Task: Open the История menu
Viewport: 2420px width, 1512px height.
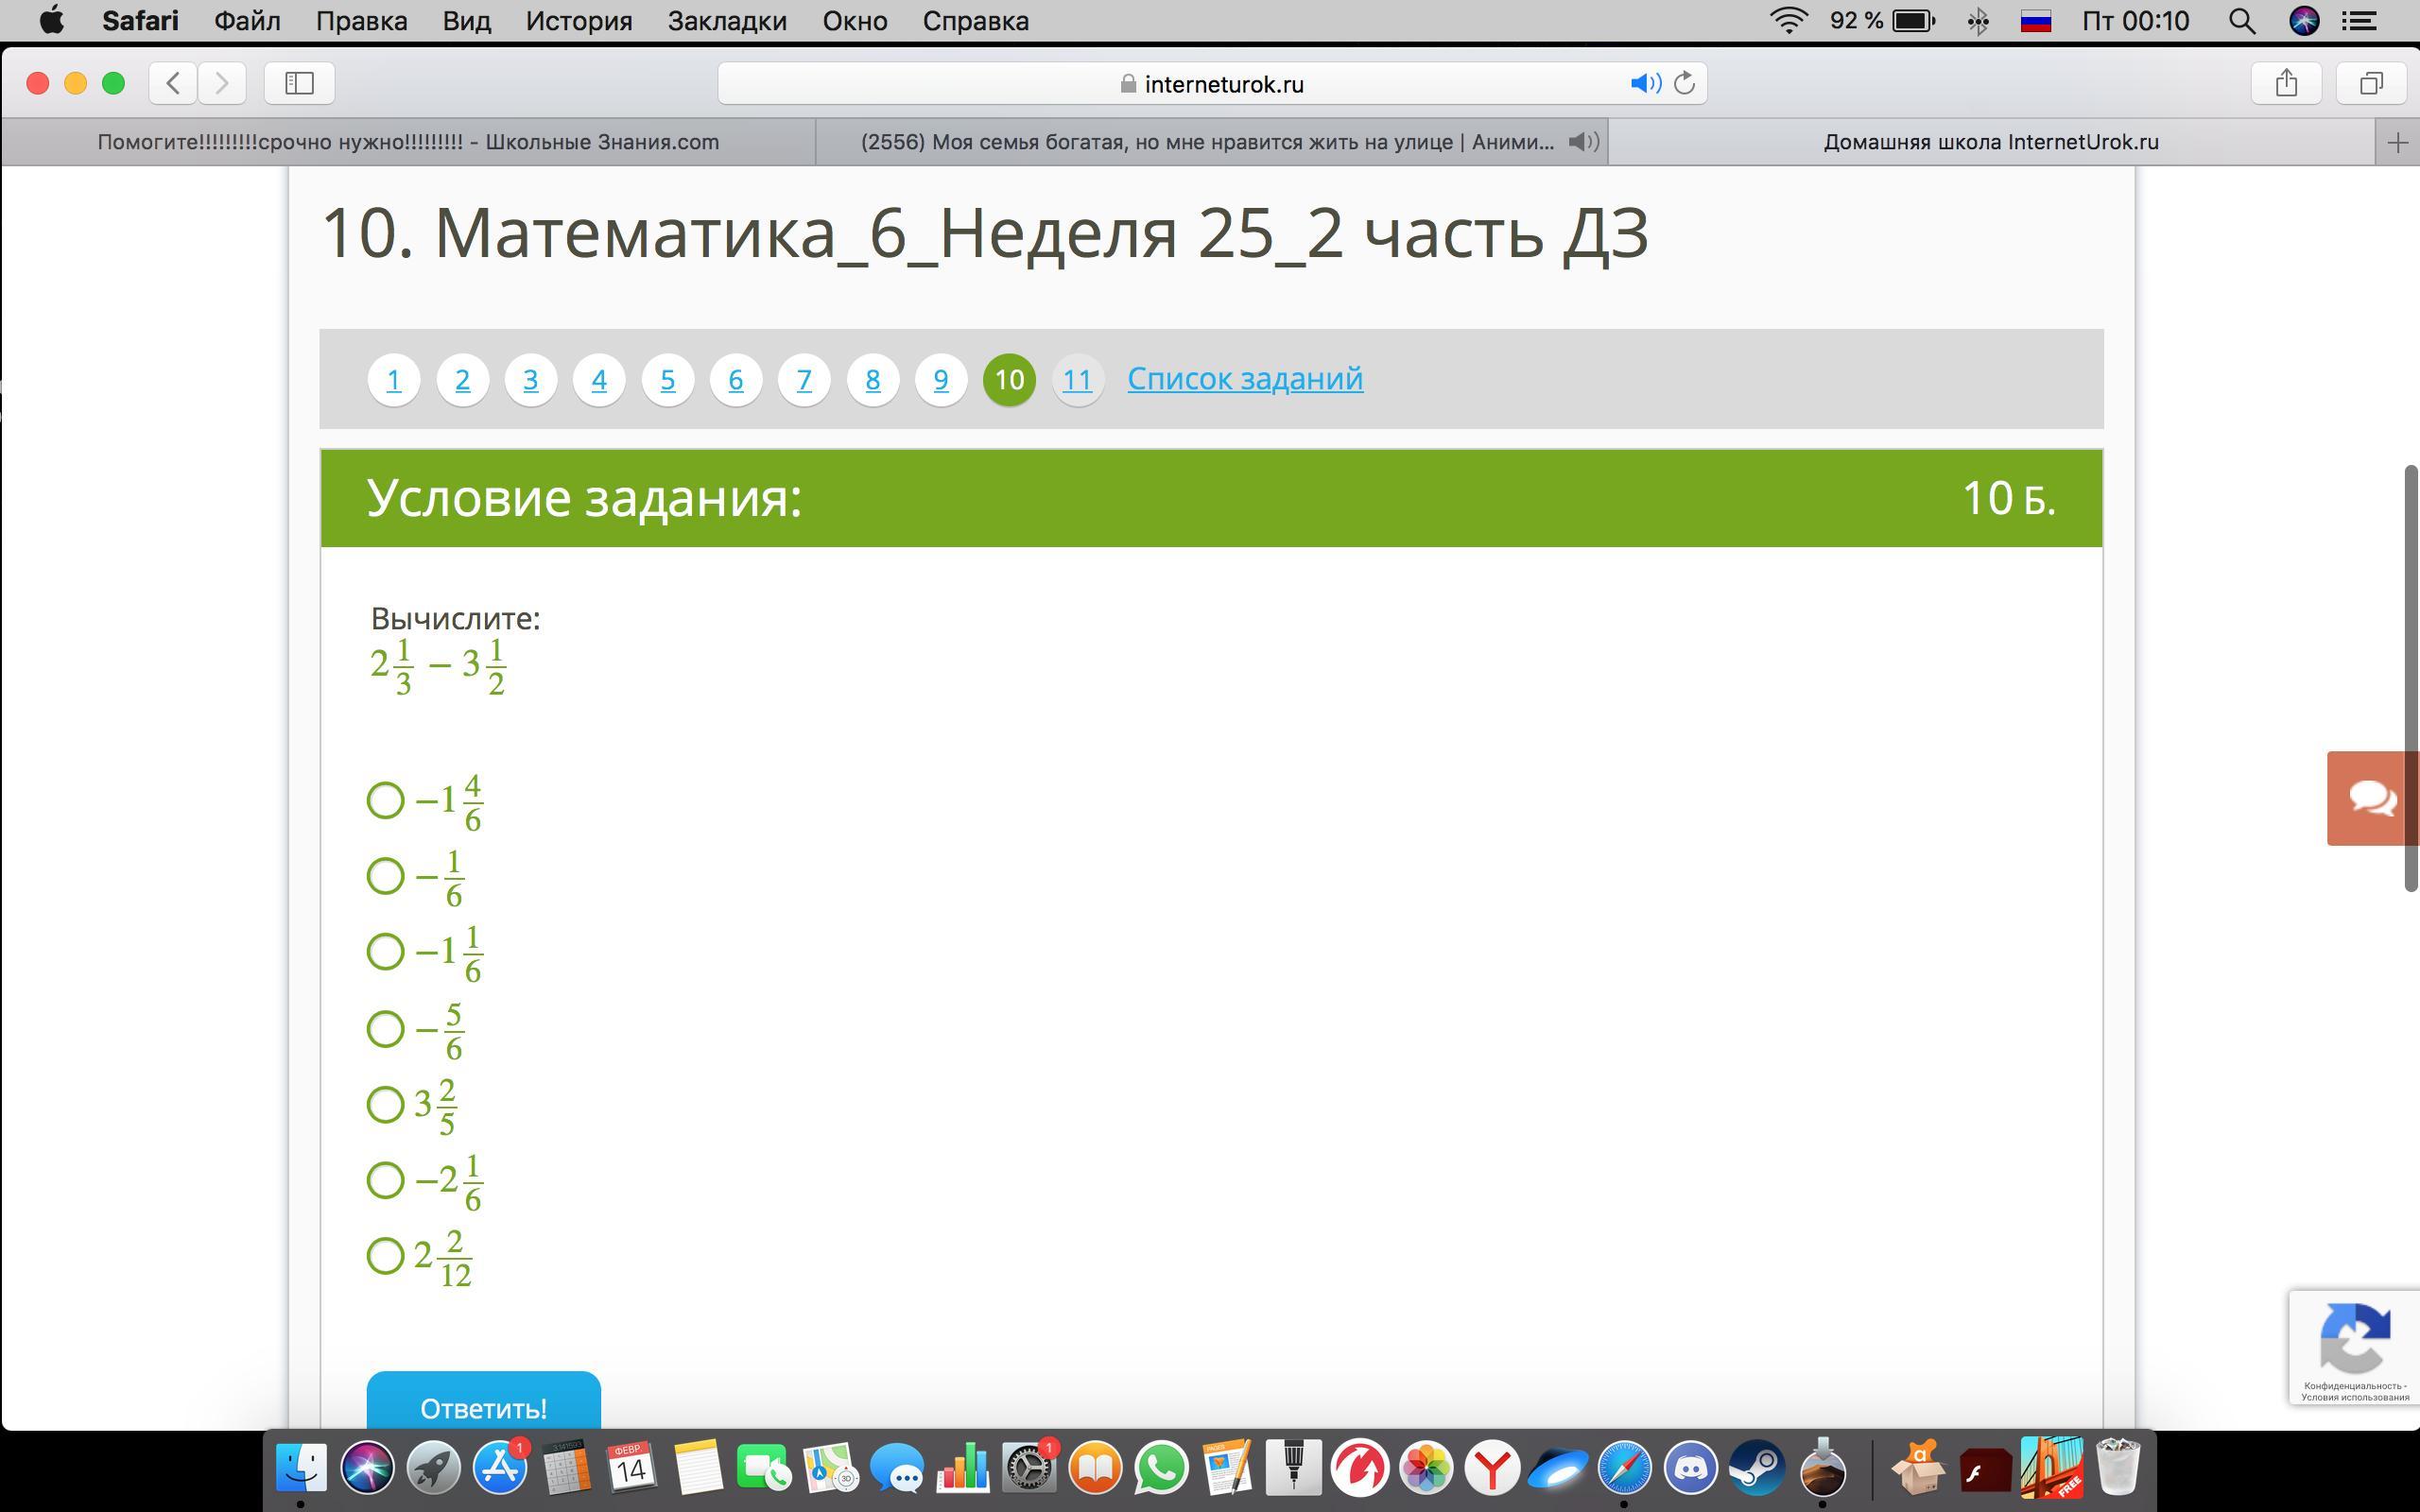Action: pyautogui.click(x=578, y=21)
